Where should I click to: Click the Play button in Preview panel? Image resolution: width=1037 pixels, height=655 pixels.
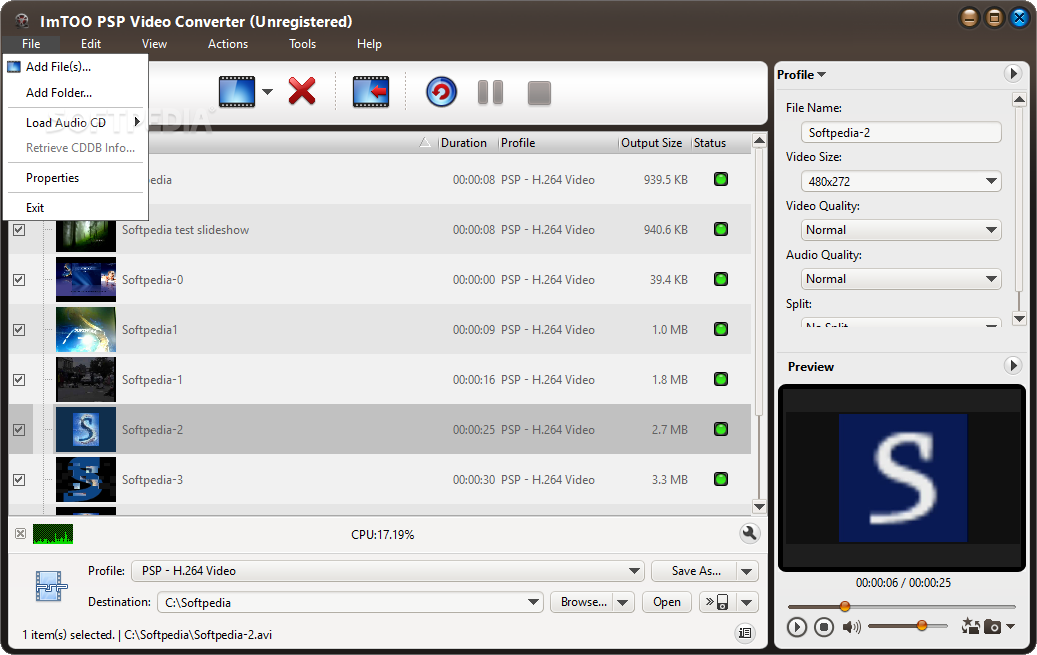797,627
